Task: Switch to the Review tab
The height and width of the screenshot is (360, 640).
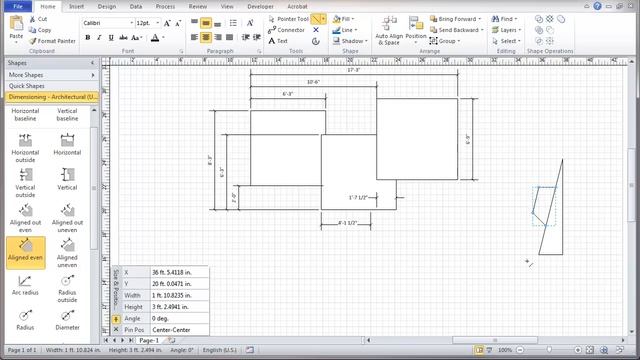Action: (x=198, y=7)
